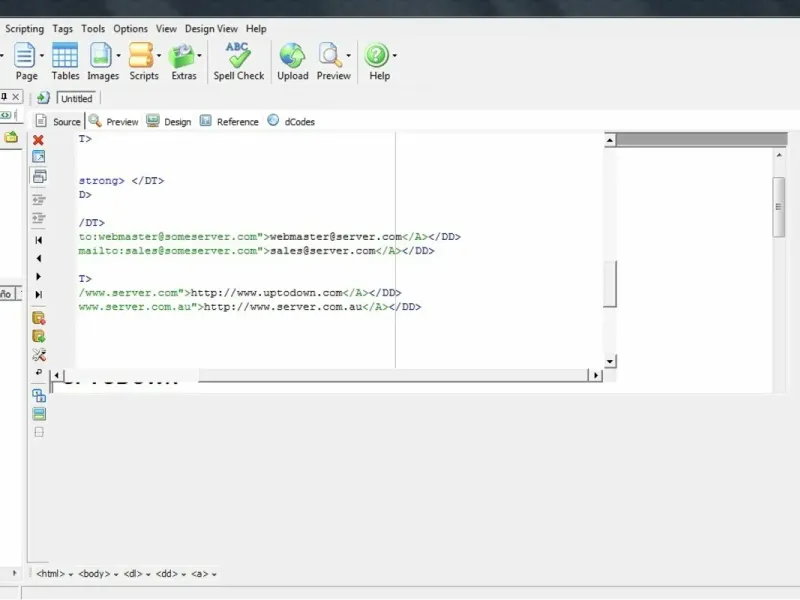The height and width of the screenshot is (600, 800).
Task: Expand the <a> breadcrumb dropdown
Action: pos(214,574)
